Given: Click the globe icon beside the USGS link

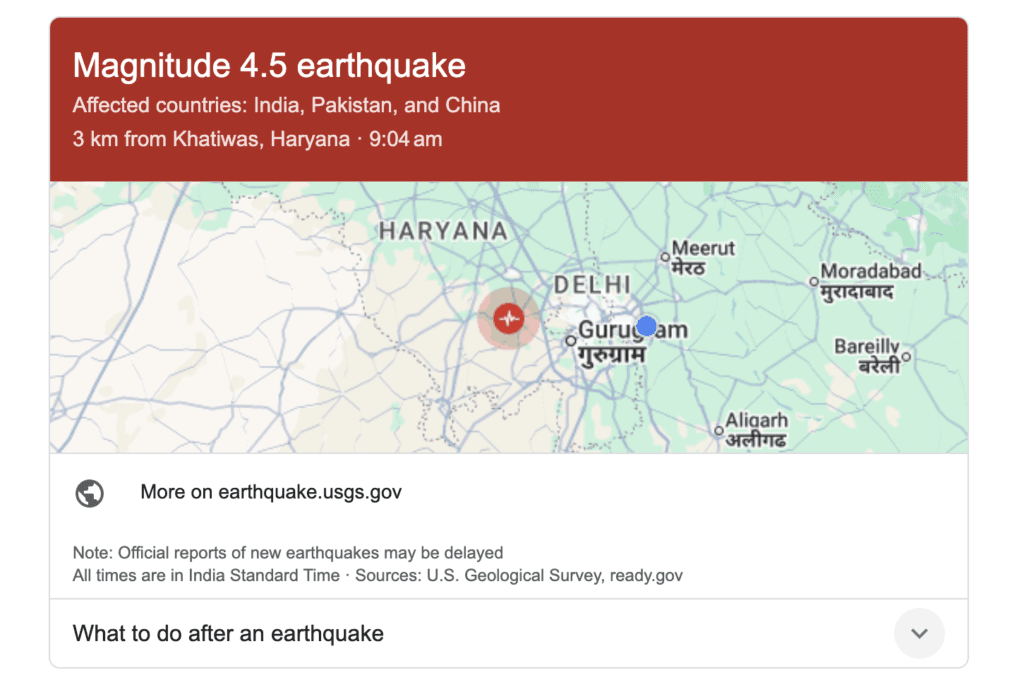Looking at the screenshot, I should tap(90, 493).
